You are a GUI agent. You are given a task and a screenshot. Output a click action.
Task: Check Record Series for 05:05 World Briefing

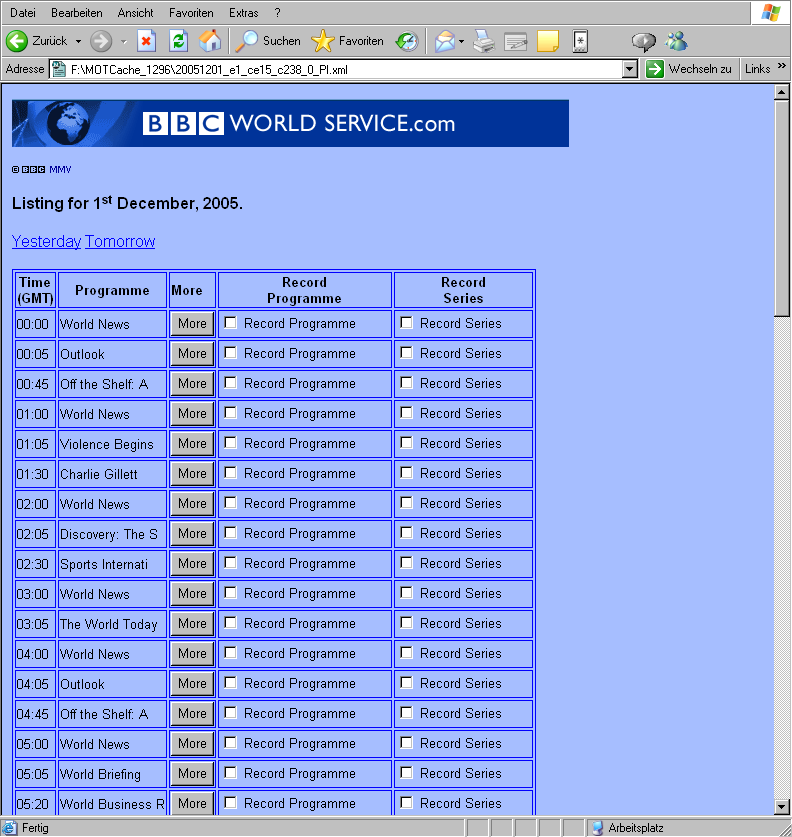(407, 772)
